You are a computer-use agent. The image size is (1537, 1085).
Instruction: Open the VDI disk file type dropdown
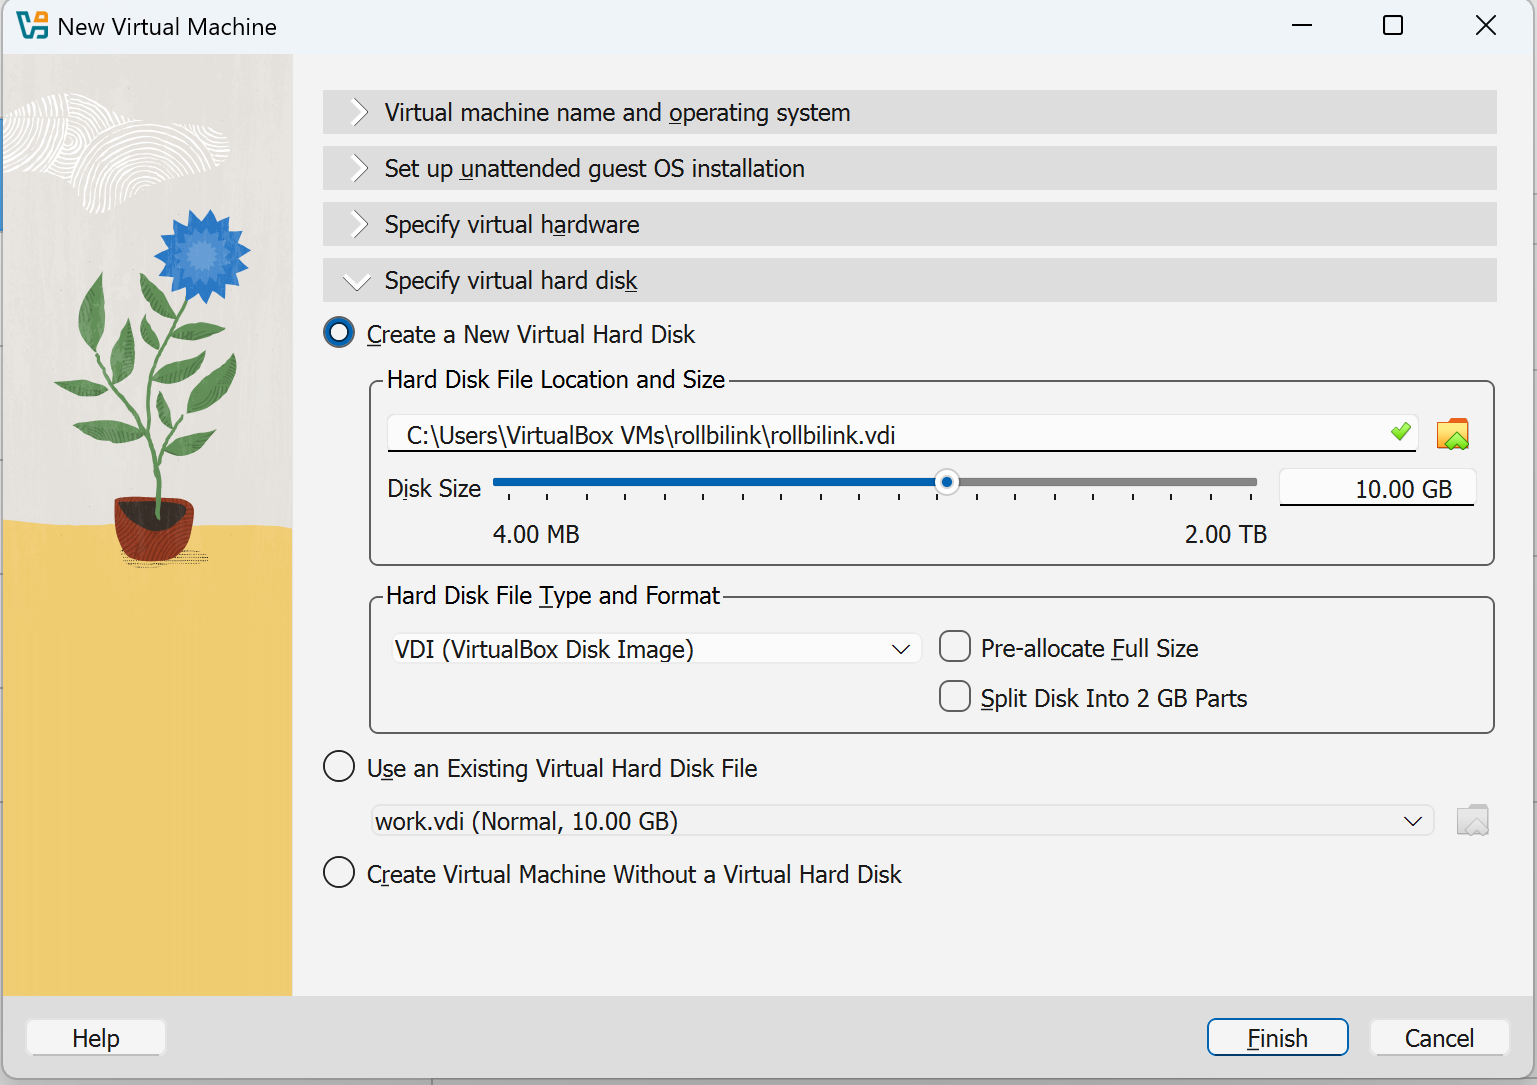coord(655,649)
